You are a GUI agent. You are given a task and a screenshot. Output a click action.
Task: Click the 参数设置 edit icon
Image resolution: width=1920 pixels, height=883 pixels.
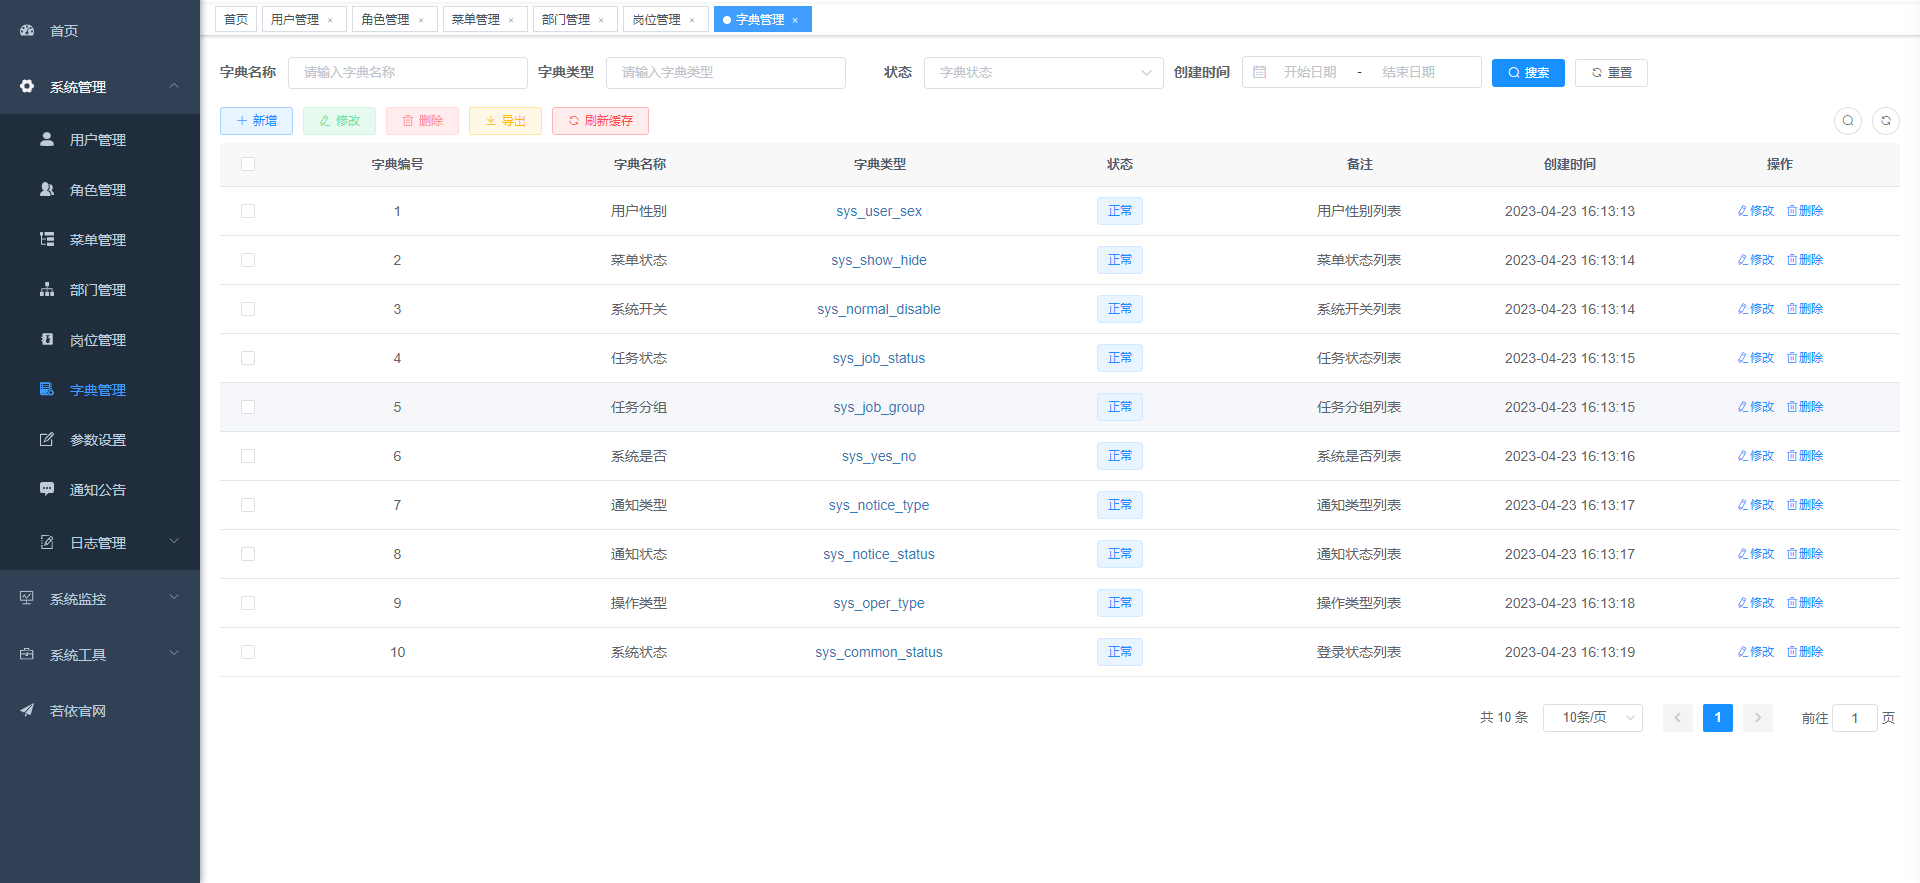tap(47, 439)
